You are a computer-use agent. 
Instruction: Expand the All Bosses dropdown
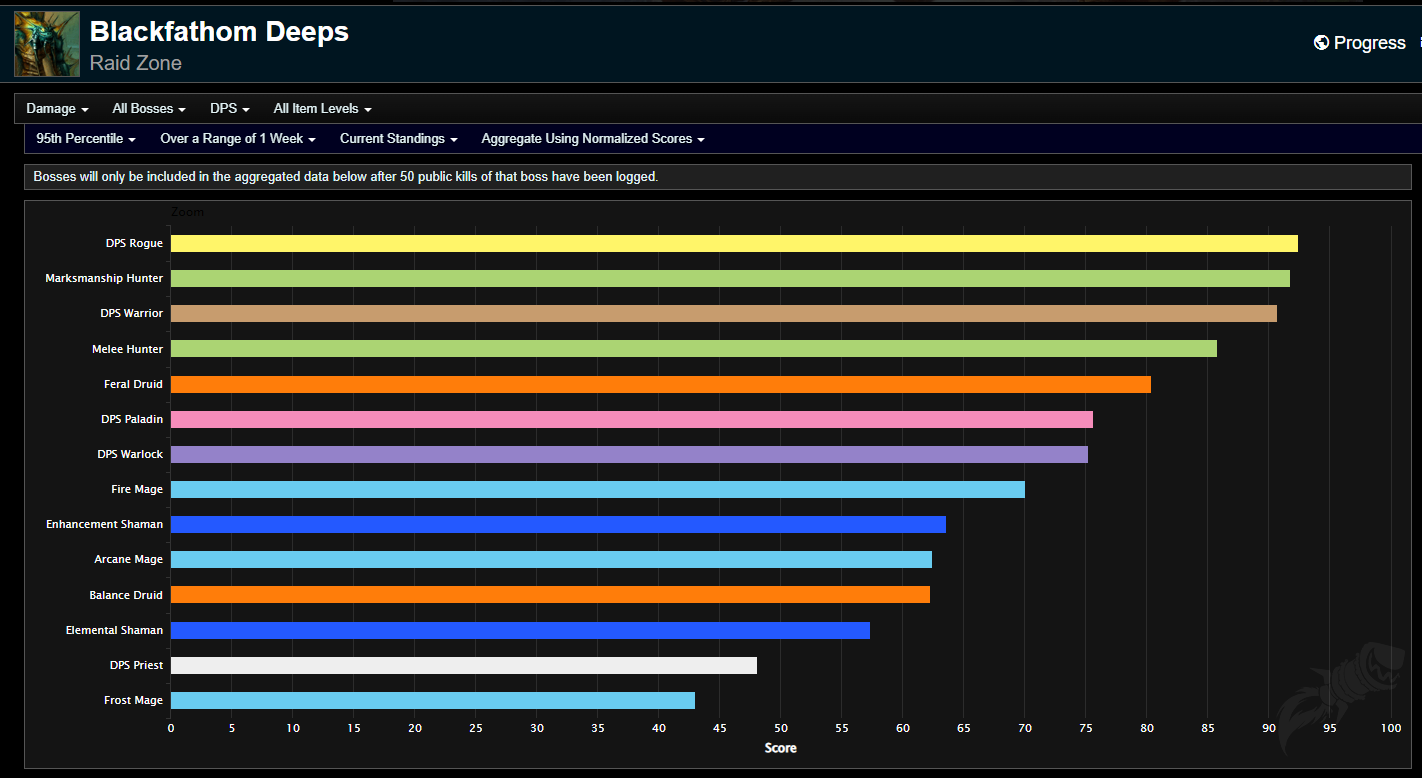click(149, 108)
